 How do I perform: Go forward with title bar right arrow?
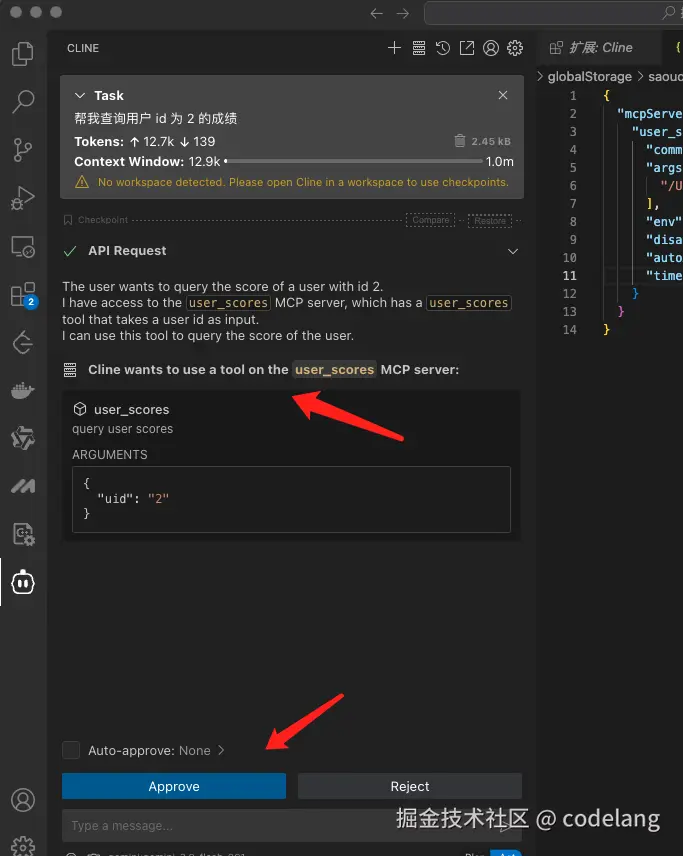click(x=403, y=14)
